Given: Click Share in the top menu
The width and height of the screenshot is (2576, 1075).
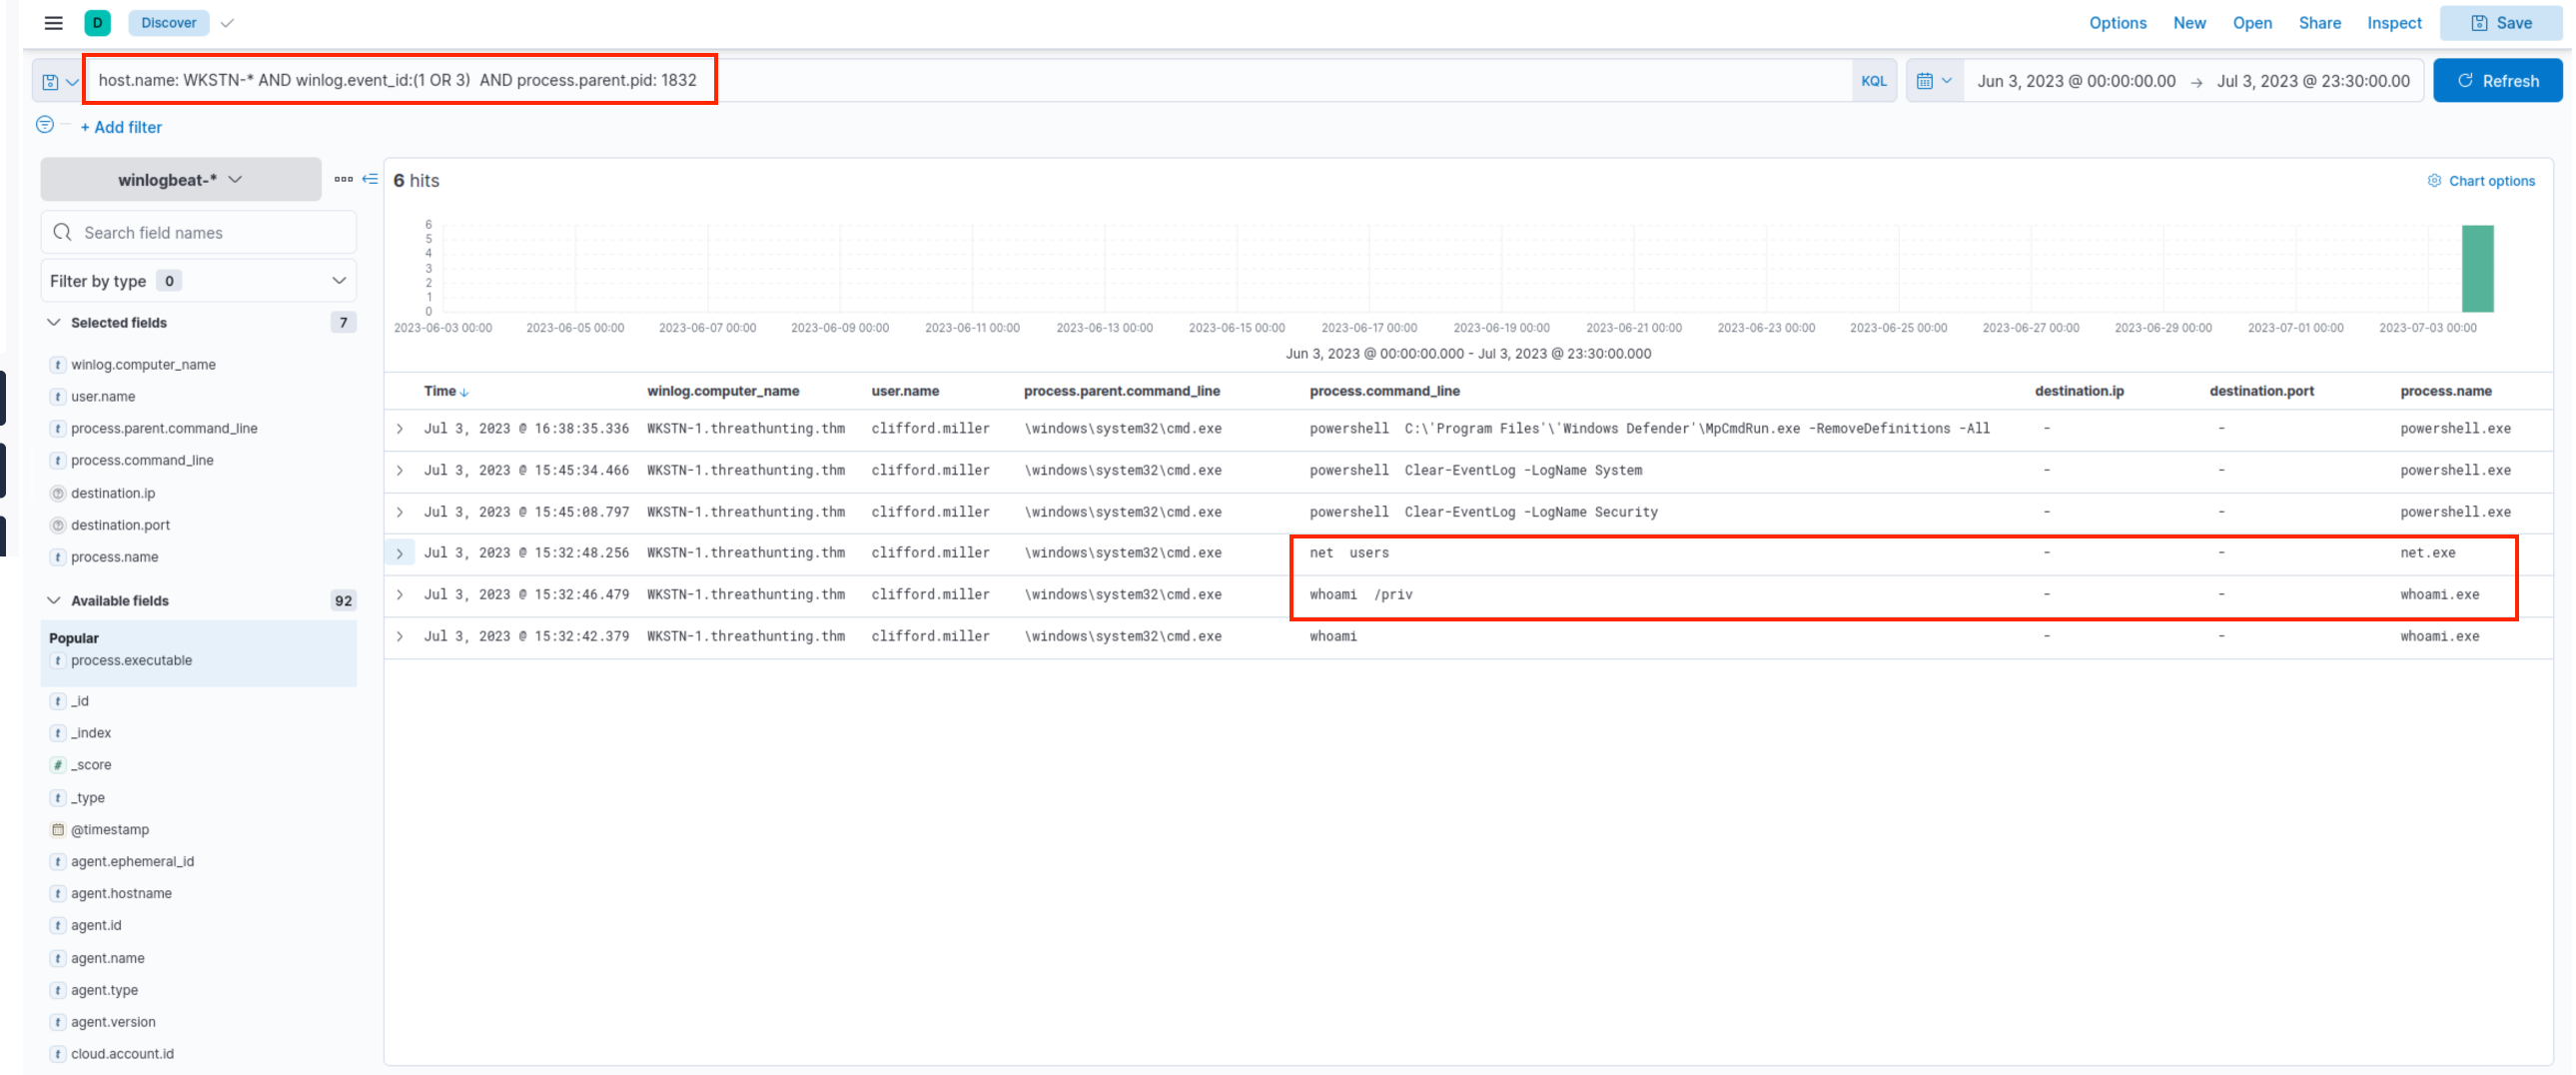Looking at the screenshot, I should click(x=2319, y=23).
